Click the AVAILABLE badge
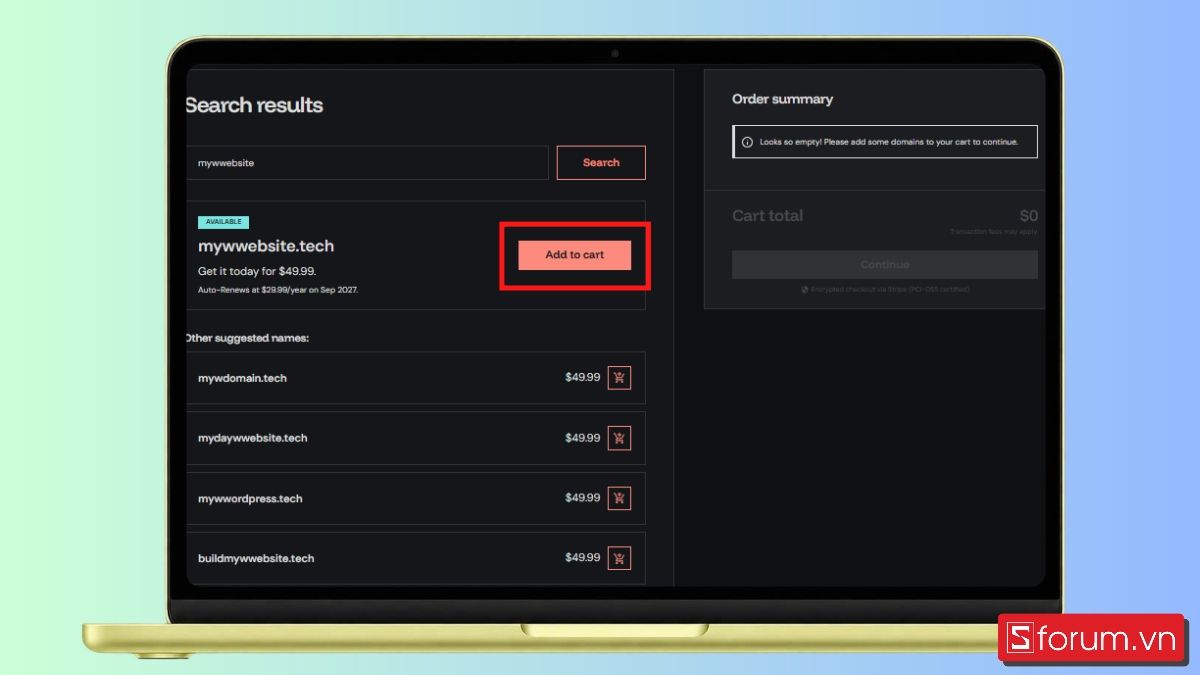This screenshot has width=1200, height=675. click(223, 222)
